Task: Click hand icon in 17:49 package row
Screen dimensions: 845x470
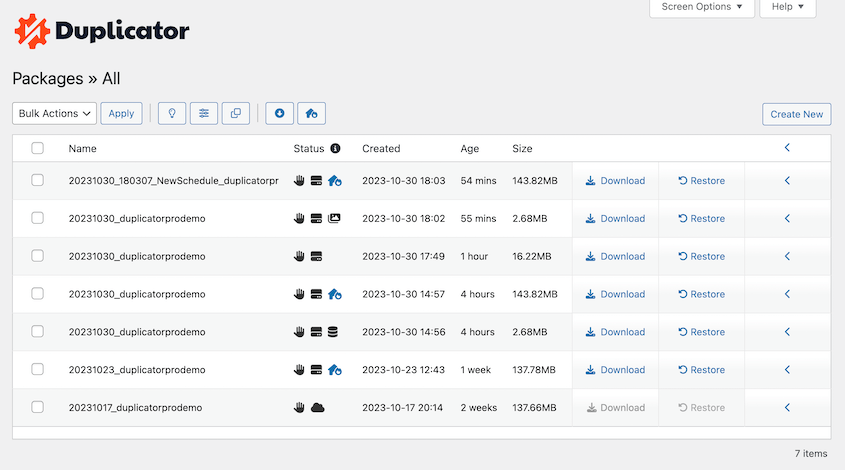Action: coord(299,256)
